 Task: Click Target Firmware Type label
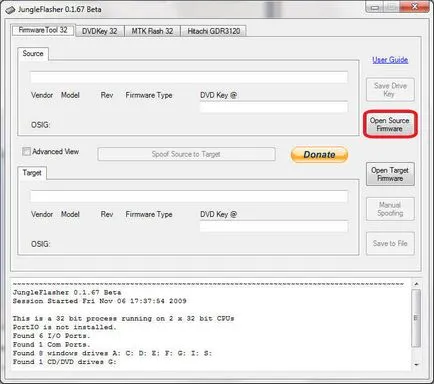click(x=149, y=215)
